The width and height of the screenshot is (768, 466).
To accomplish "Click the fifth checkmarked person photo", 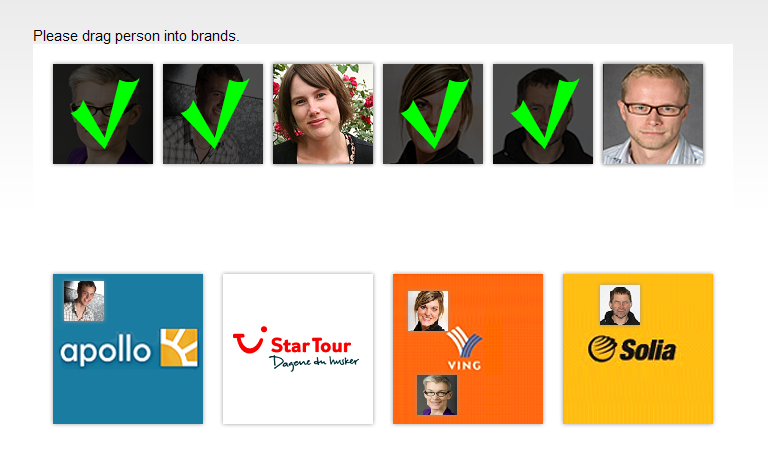I will pos(543,114).
